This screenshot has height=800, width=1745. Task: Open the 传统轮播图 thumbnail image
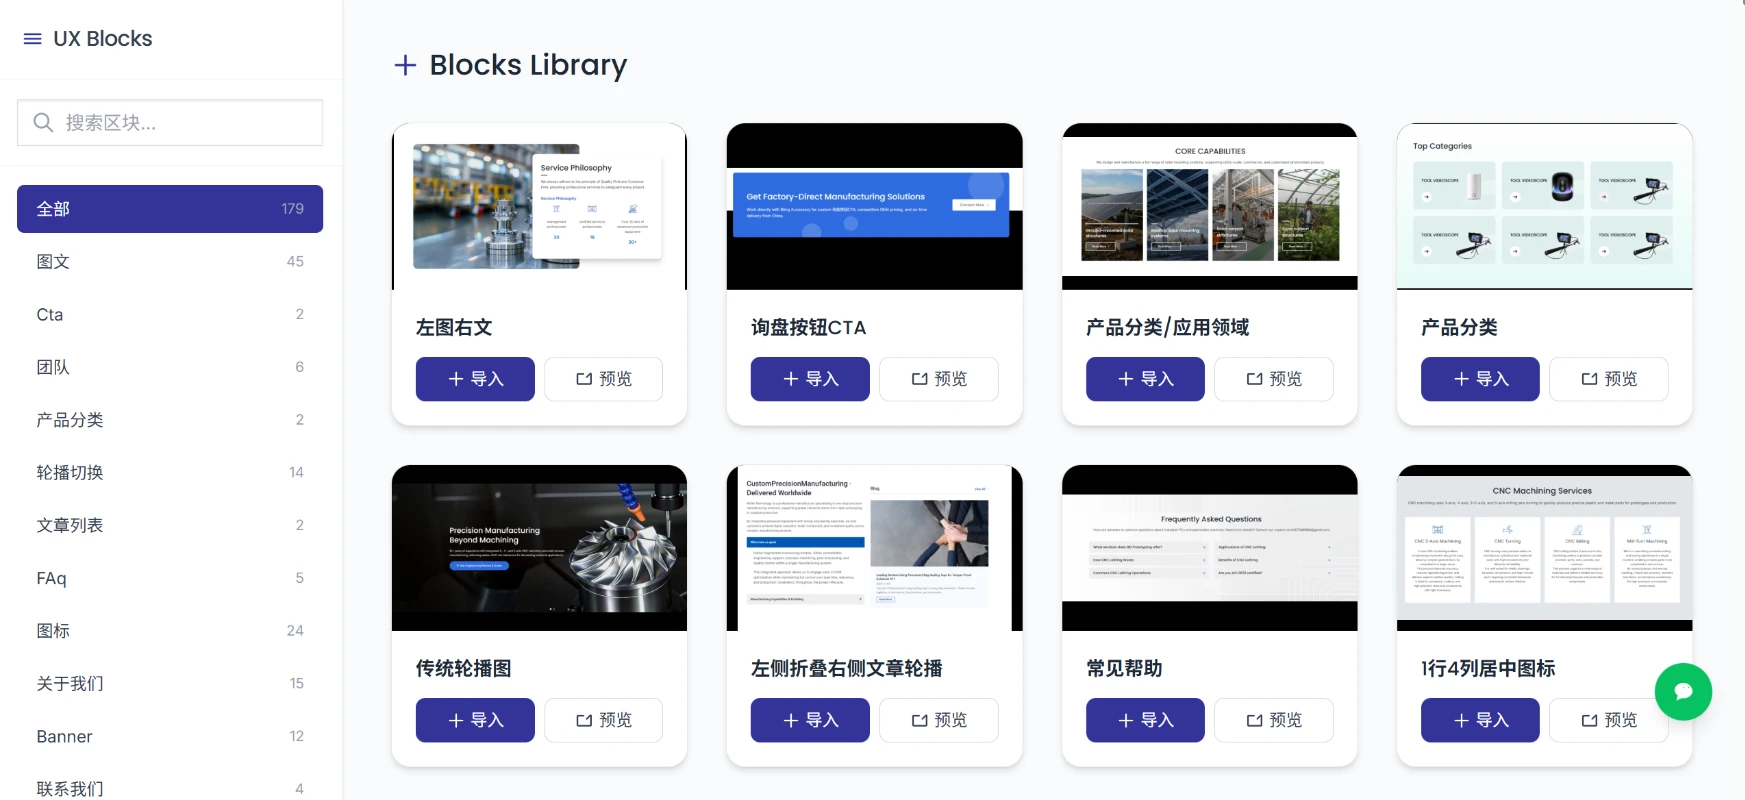pos(539,548)
